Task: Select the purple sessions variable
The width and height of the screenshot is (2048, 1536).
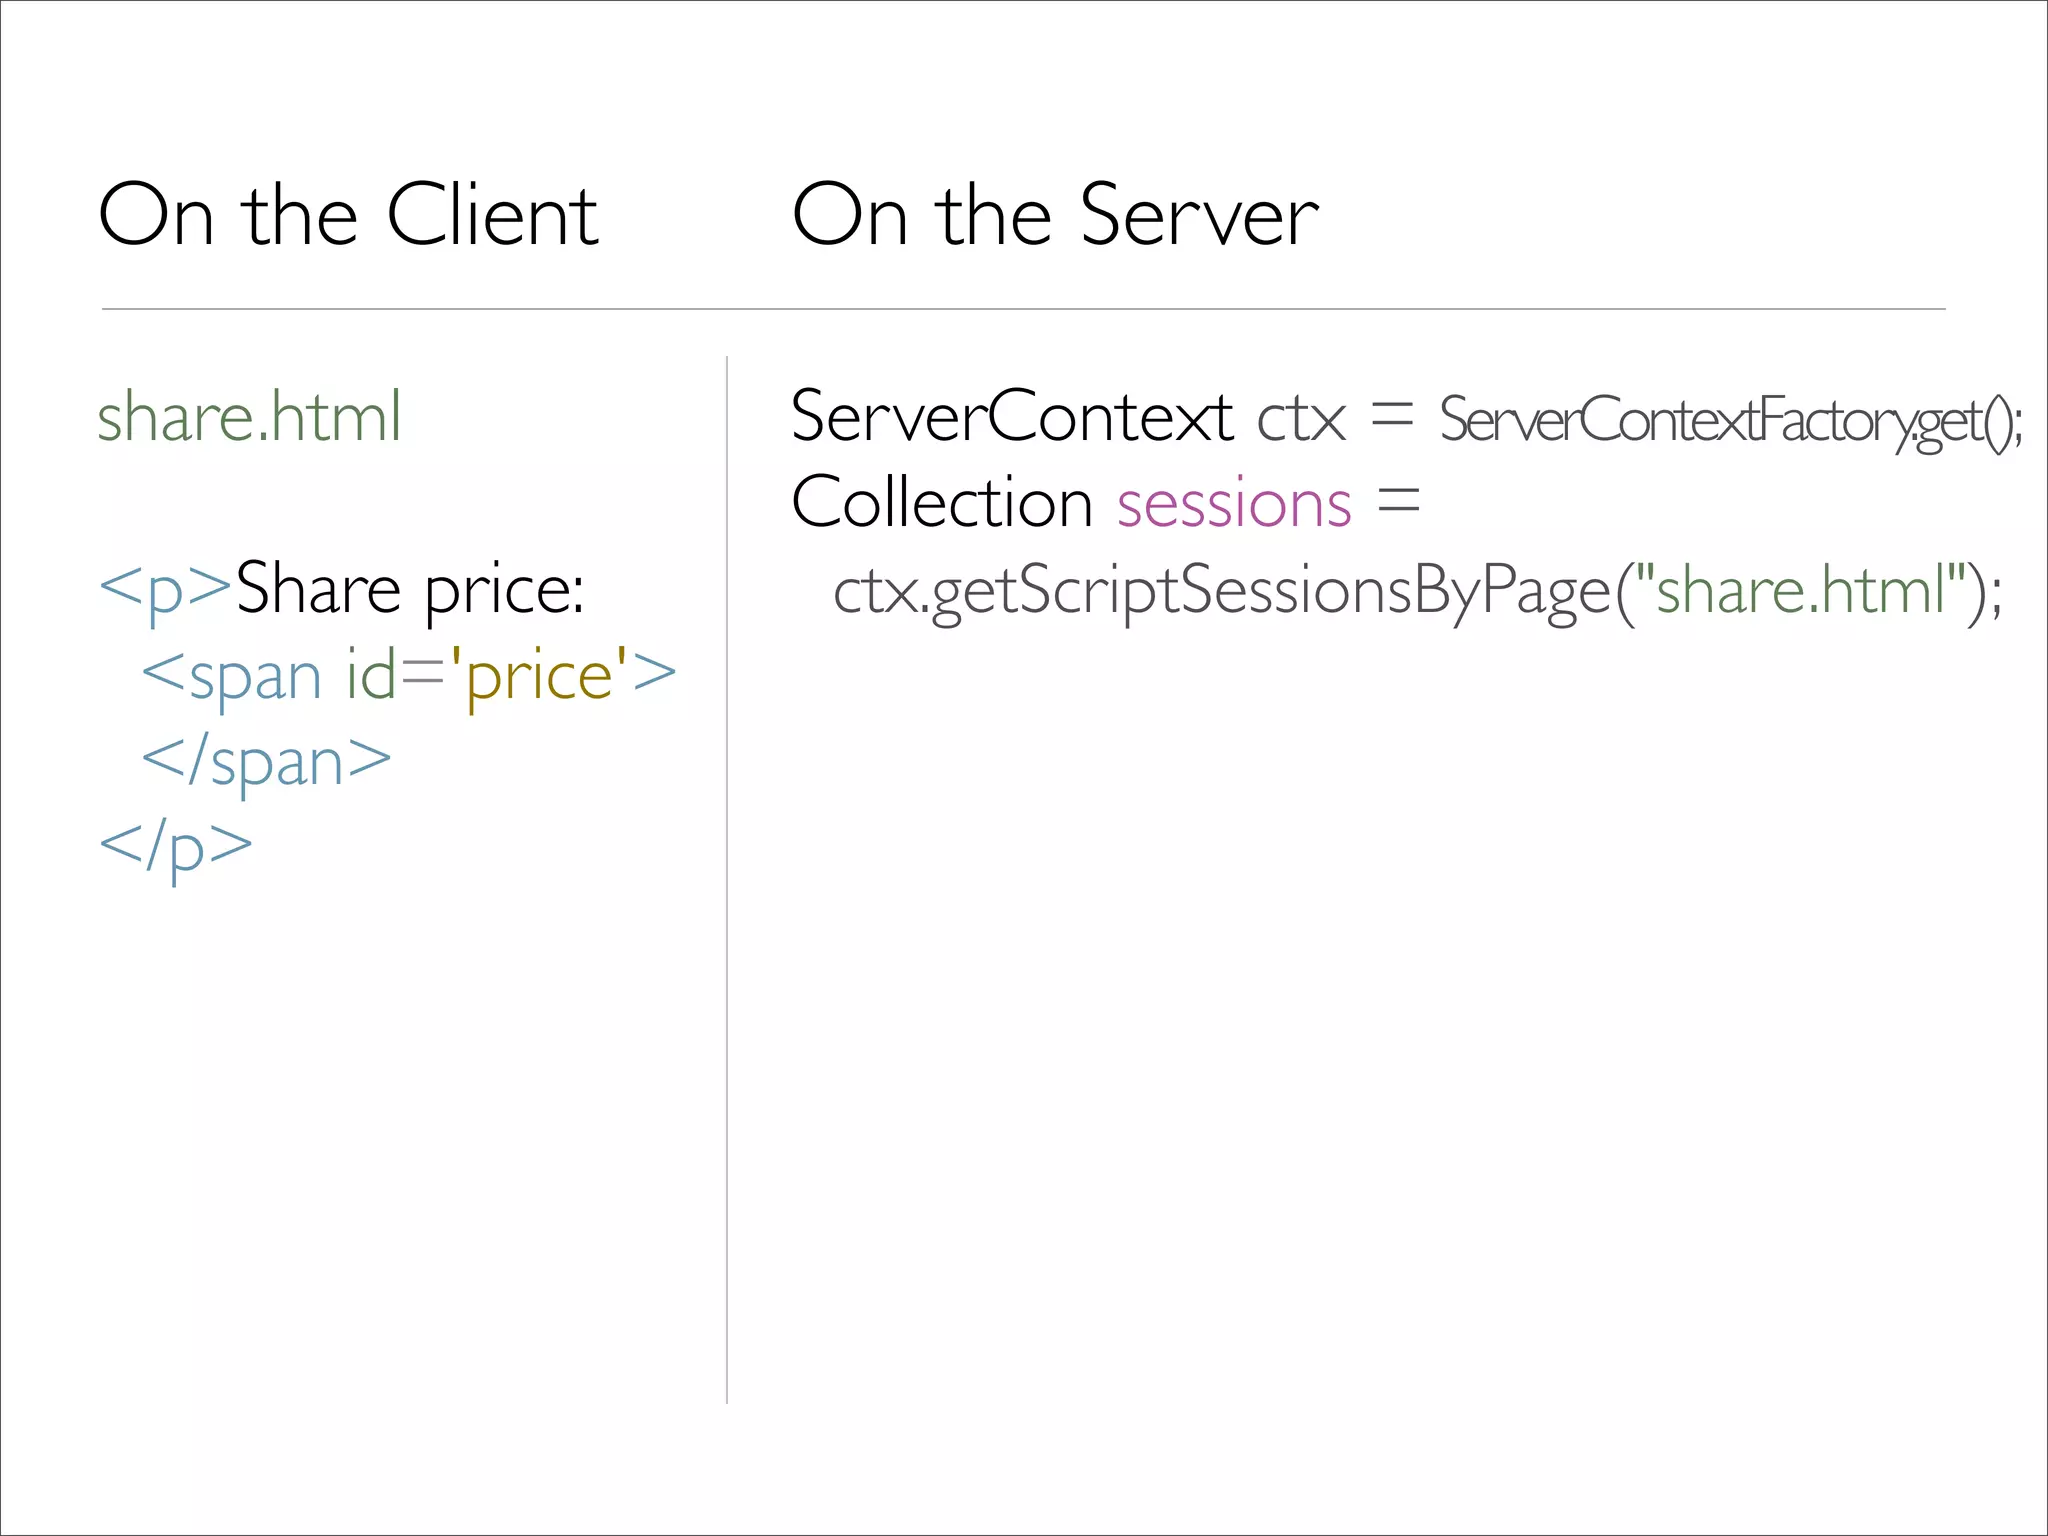Action: (x=1234, y=503)
